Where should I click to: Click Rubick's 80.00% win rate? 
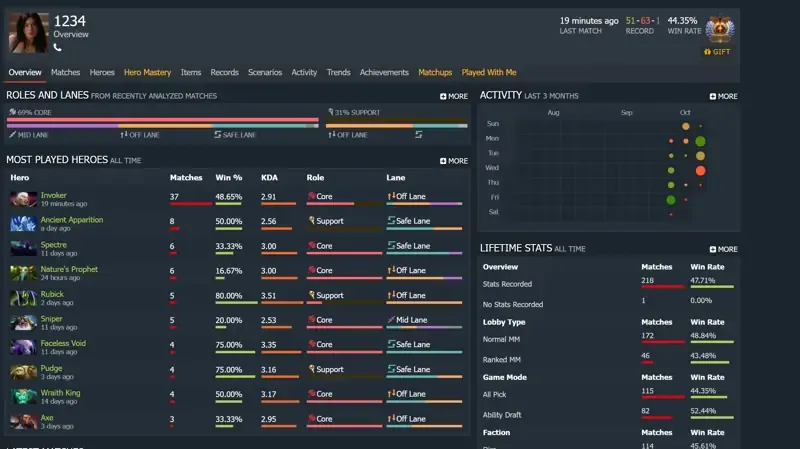click(x=229, y=295)
